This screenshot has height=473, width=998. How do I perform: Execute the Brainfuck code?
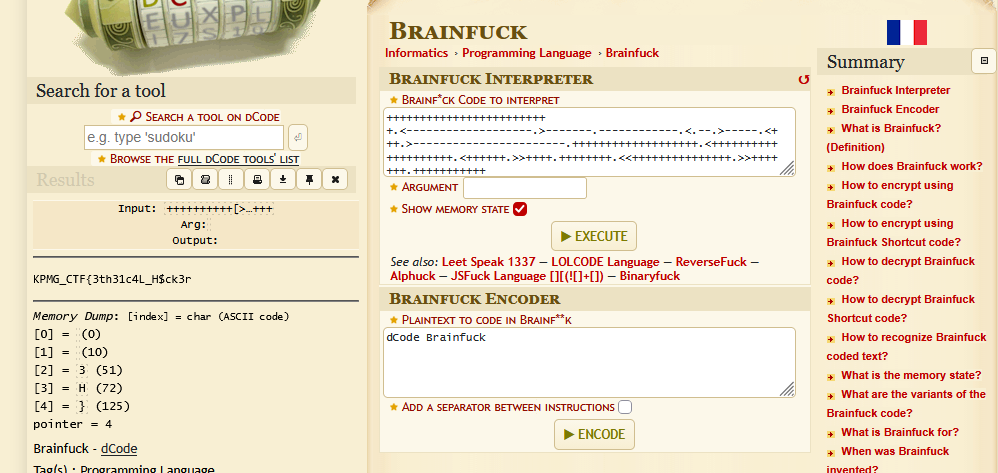pos(593,236)
